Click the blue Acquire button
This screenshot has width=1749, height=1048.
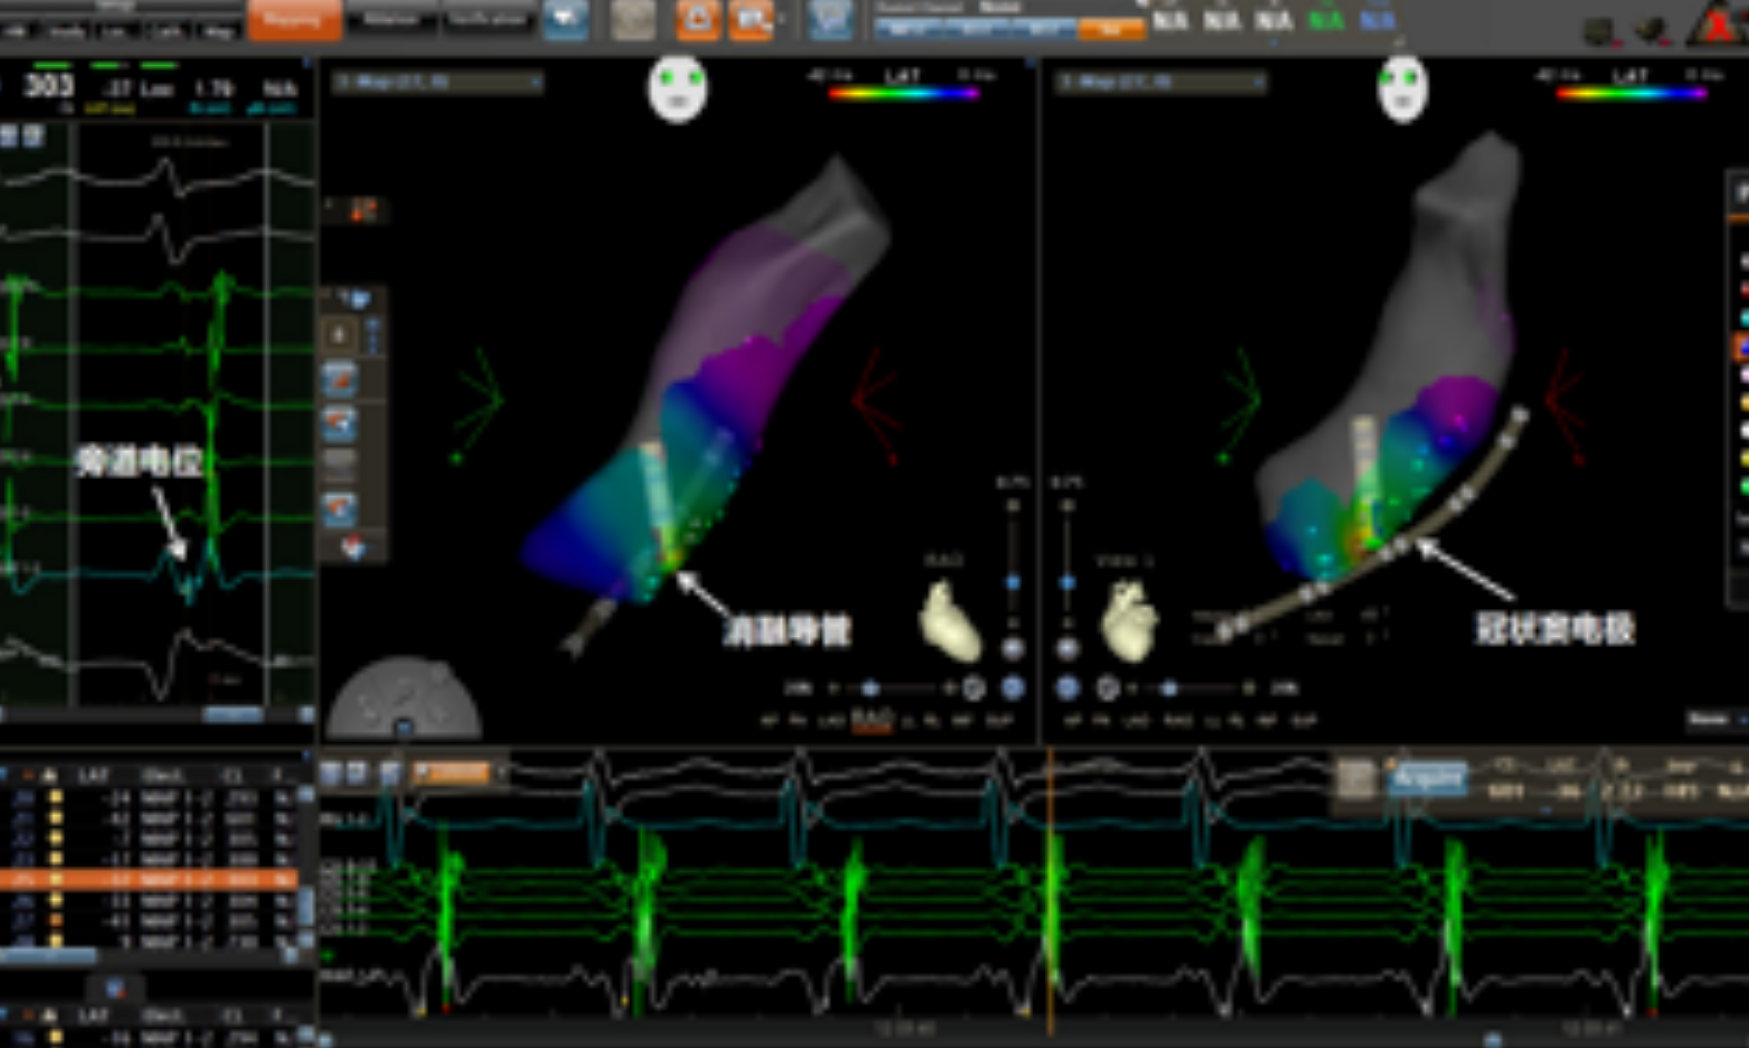1427,778
